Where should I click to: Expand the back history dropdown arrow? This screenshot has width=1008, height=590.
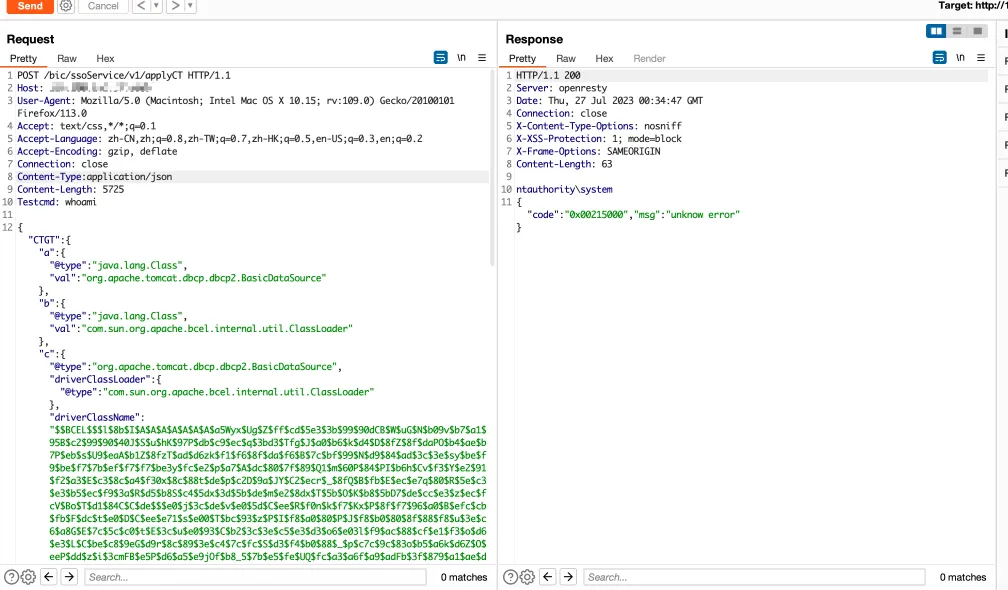pos(156,6)
